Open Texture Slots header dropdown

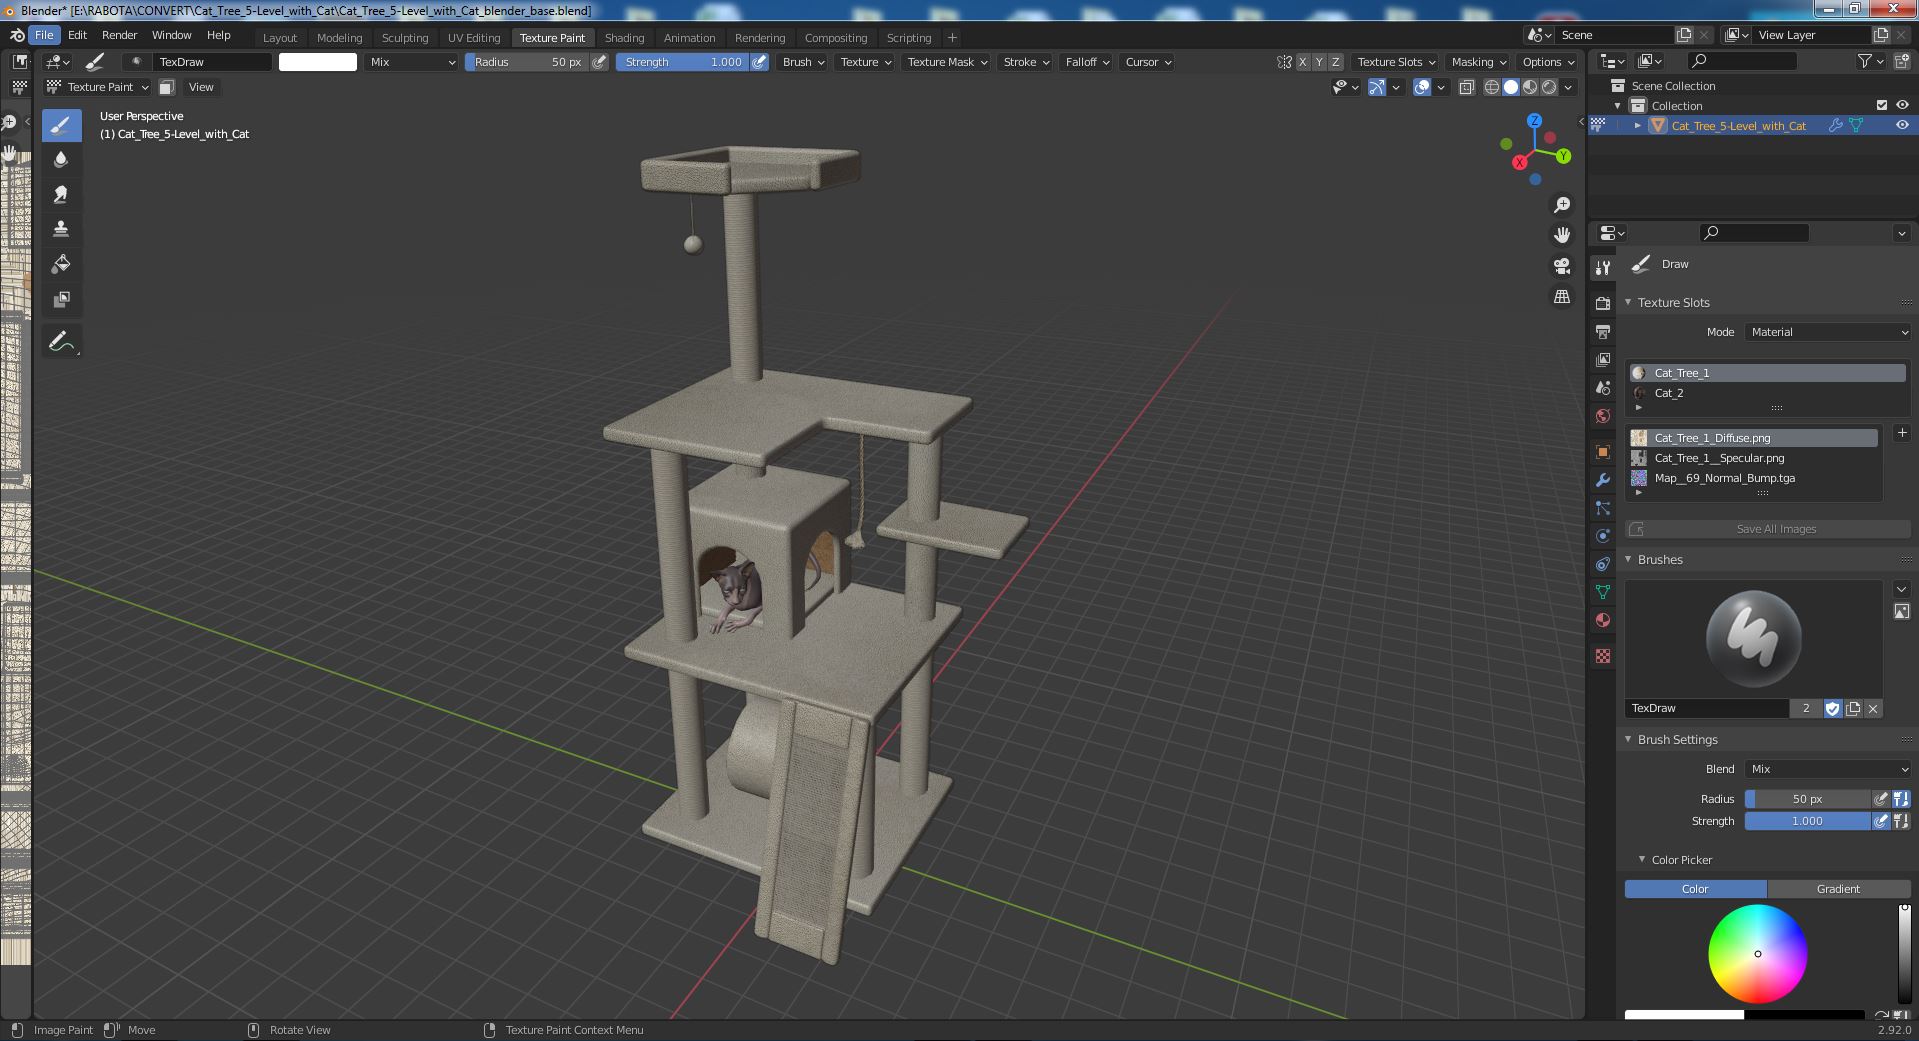1395,62
